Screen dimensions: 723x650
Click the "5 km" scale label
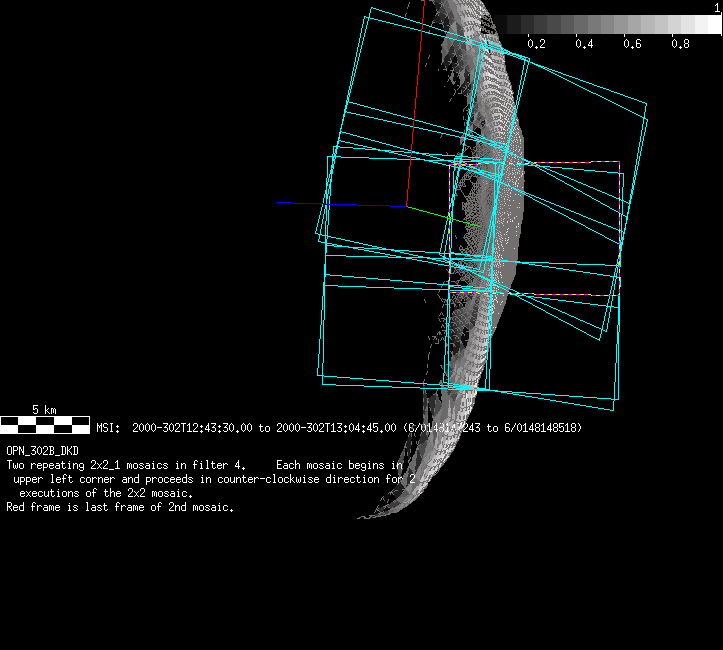tap(44, 409)
